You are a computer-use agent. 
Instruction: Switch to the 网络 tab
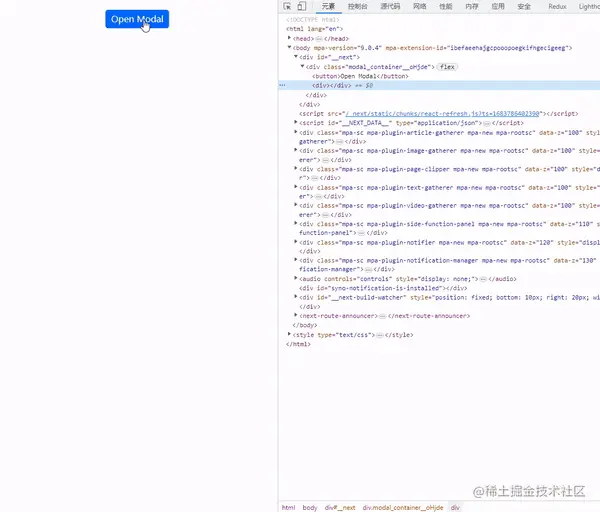[x=419, y=7]
